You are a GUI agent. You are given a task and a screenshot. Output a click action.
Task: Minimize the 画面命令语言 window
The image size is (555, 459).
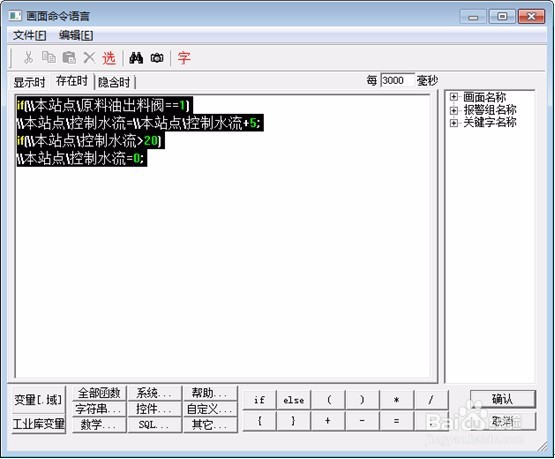pos(473,16)
